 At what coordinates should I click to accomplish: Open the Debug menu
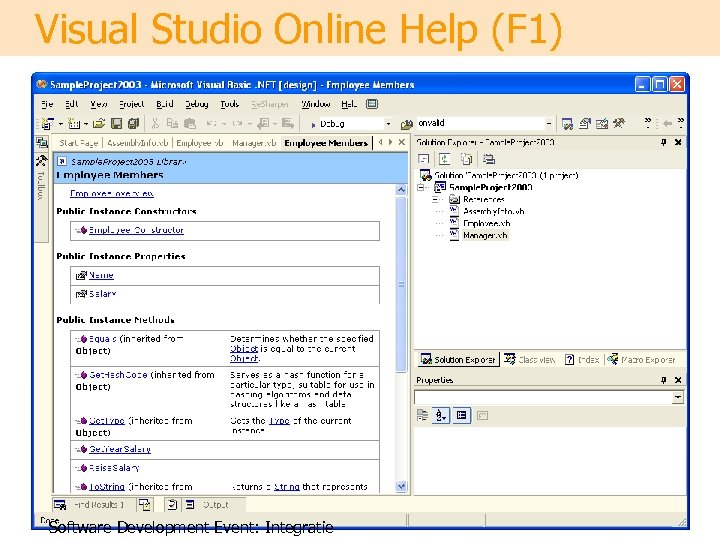pos(197,104)
